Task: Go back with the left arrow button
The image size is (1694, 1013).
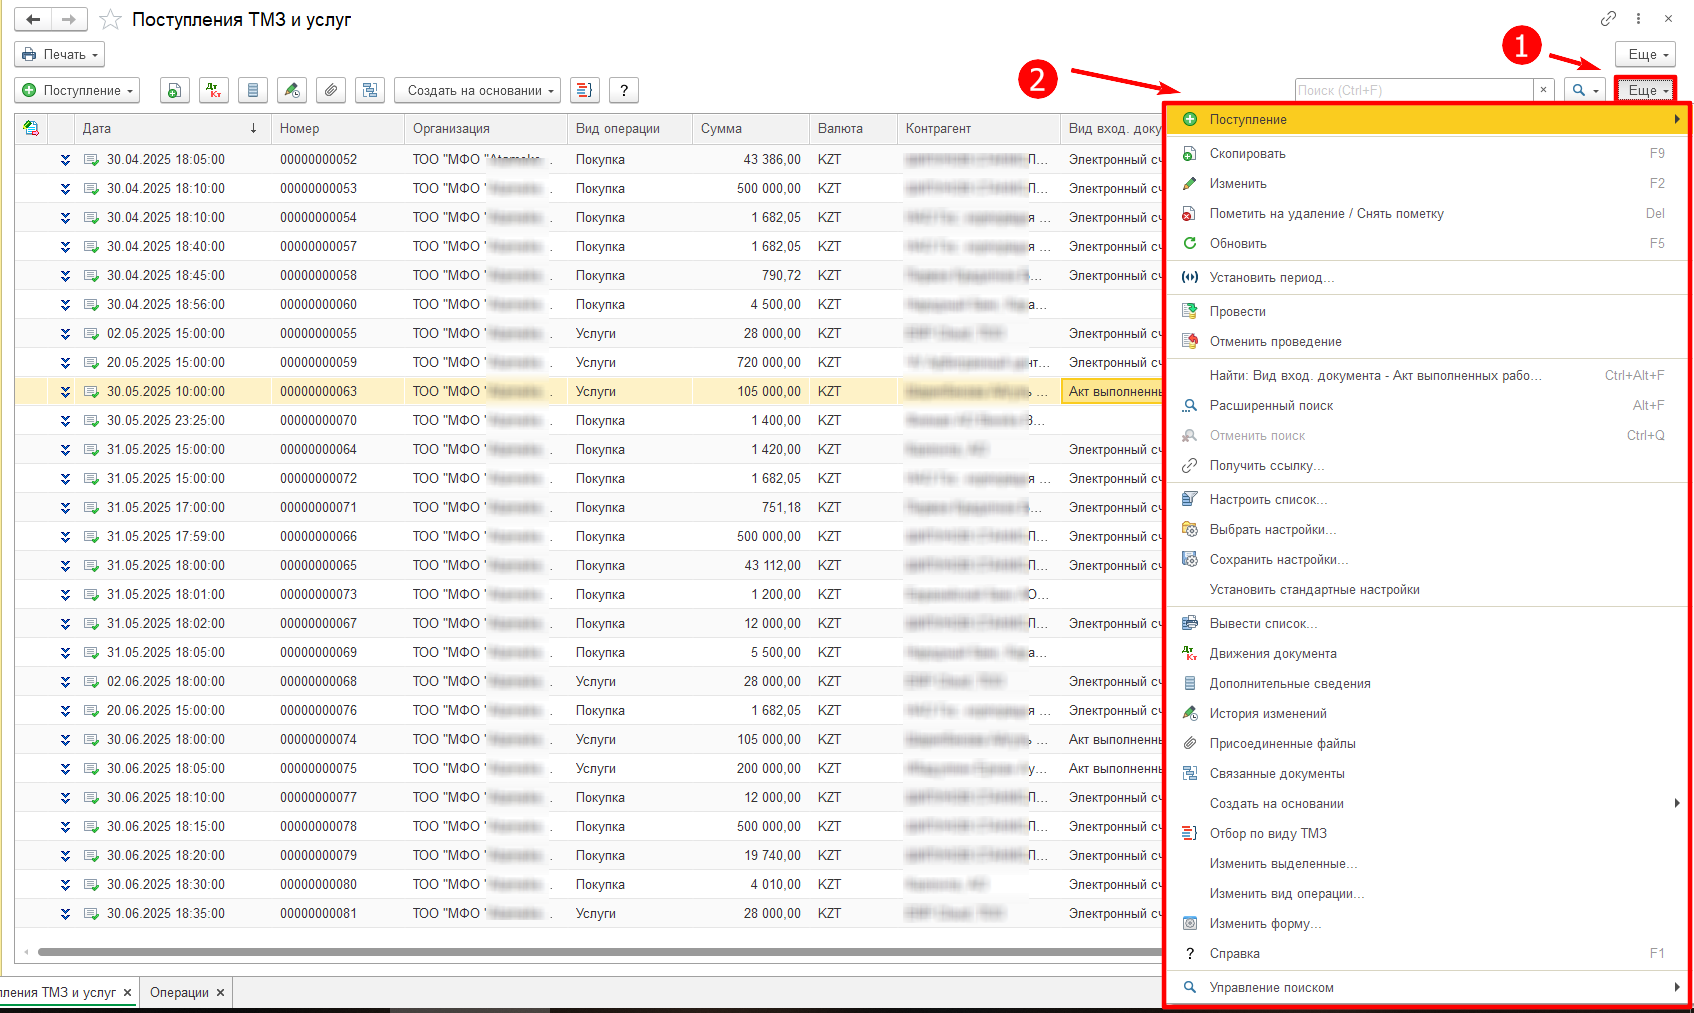Action: click(33, 19)
